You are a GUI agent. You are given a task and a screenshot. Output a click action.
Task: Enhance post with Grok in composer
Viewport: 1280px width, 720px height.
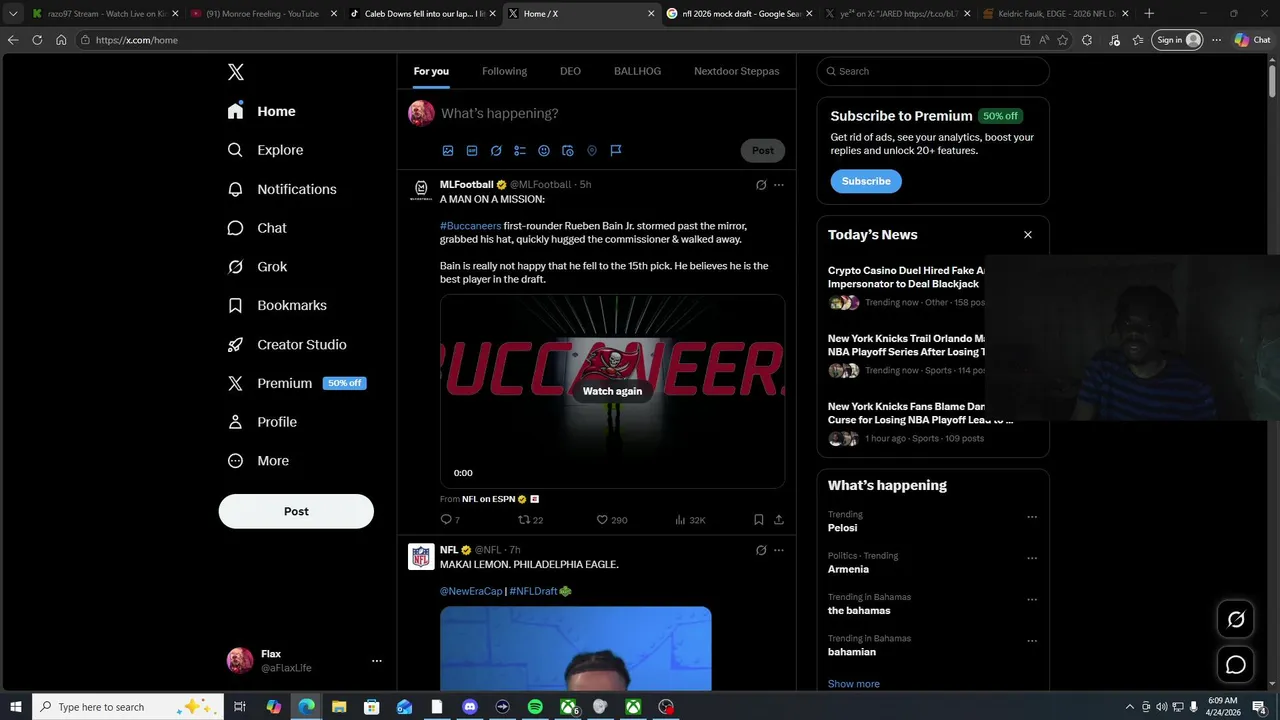coord(496,151)
